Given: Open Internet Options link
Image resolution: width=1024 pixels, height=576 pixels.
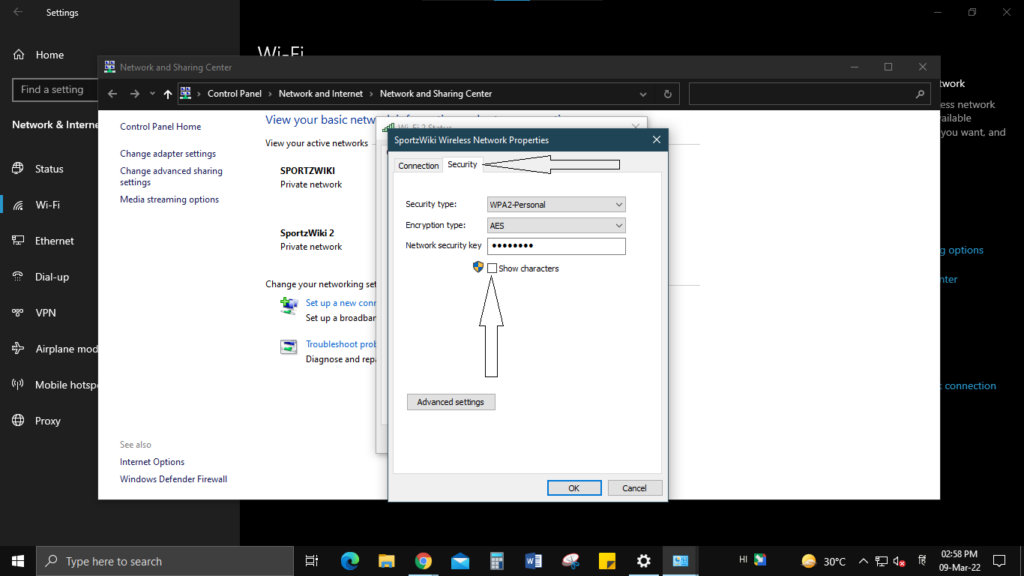Looking at the screenshot, I should coord(152,462).
